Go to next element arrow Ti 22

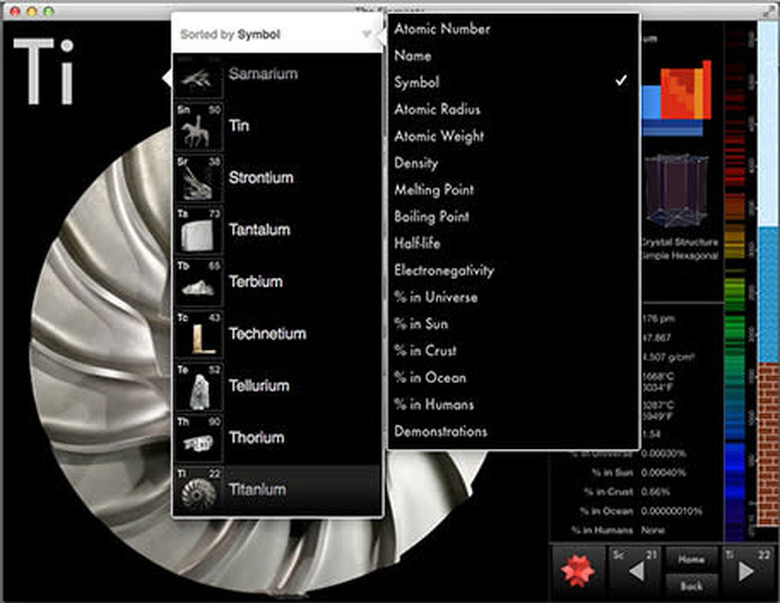point(747,571)
